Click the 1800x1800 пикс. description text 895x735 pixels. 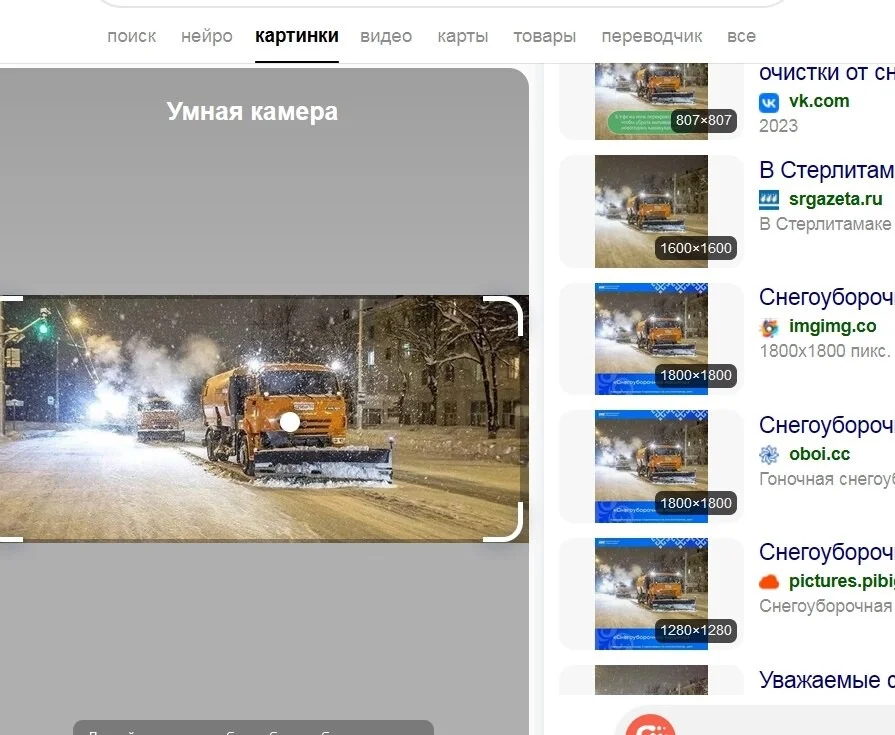point(825,351)
